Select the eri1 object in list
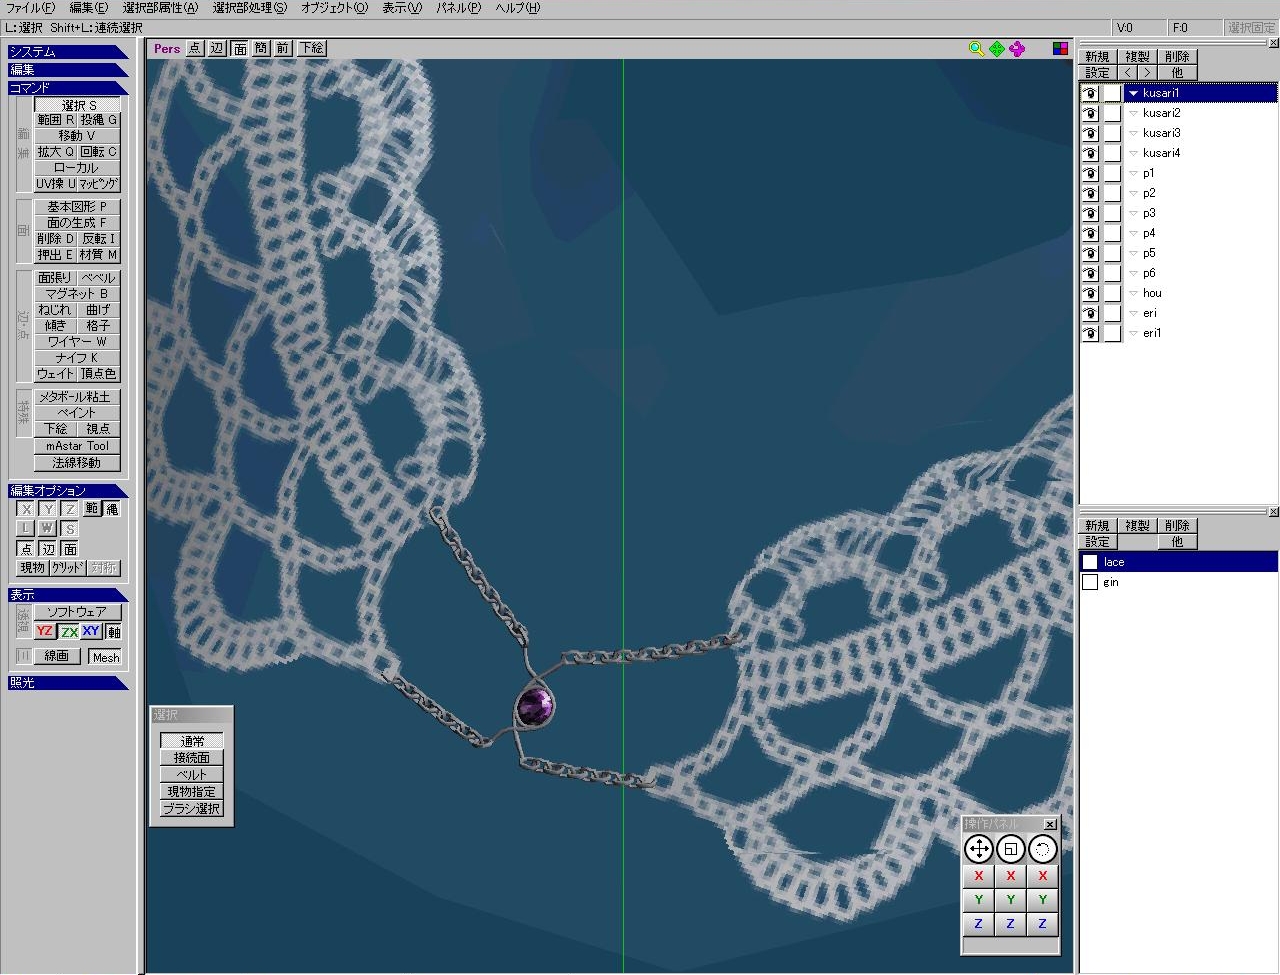This screenshot has width=1280, height=975. click(1152, 333)
